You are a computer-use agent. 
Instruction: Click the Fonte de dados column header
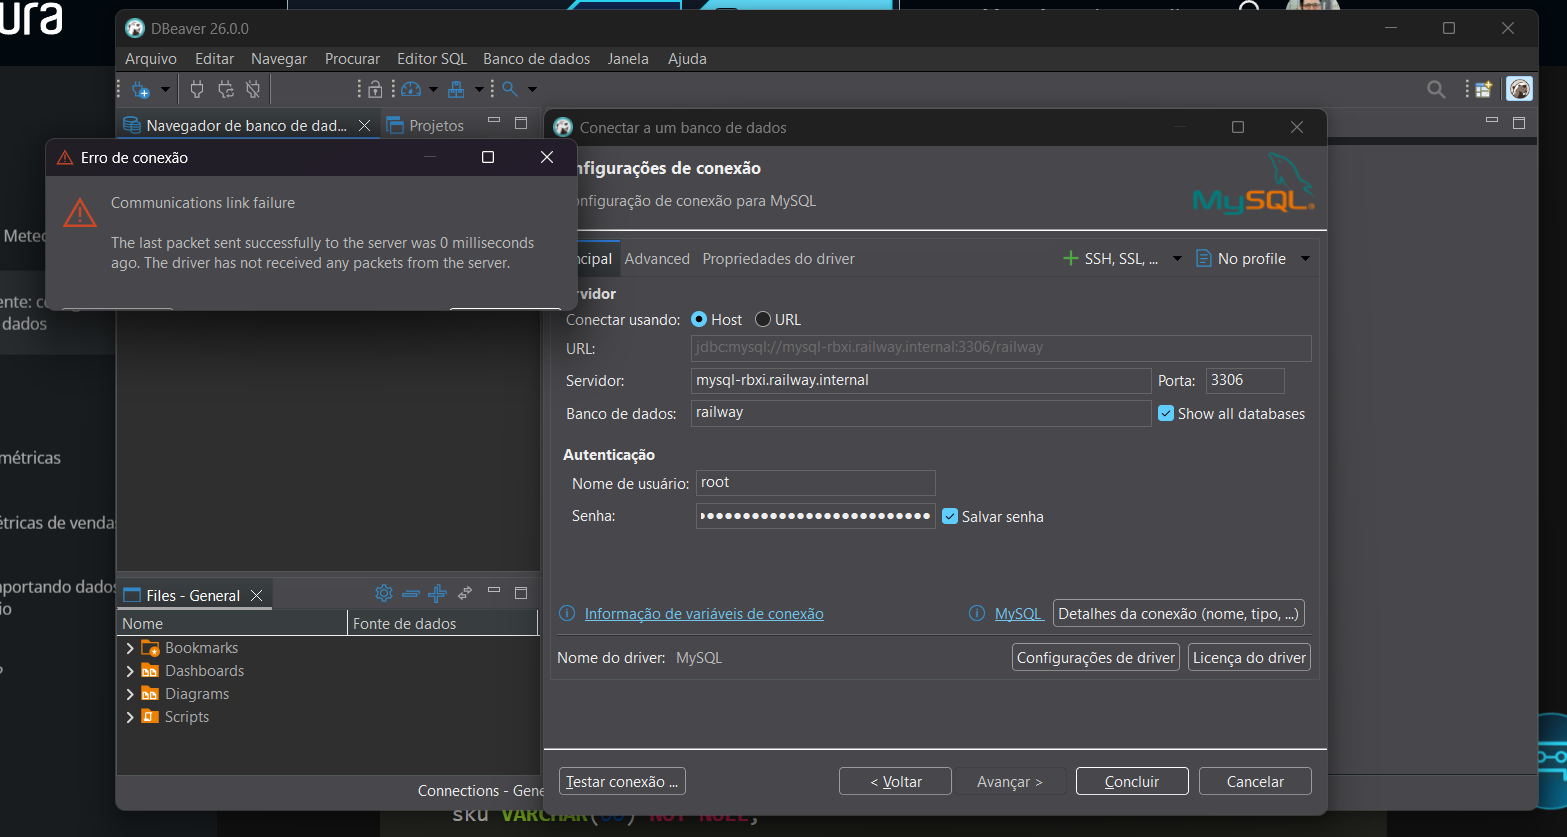[443, 623]
